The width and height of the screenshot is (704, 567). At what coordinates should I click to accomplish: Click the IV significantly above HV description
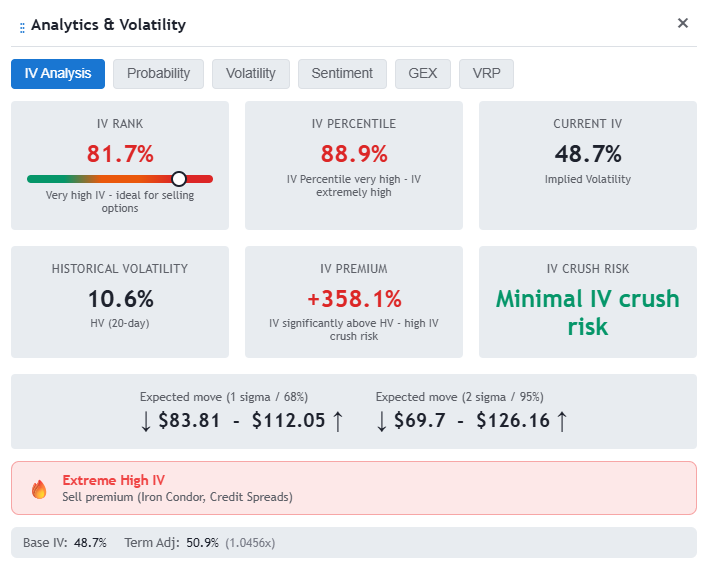[354, 330]
